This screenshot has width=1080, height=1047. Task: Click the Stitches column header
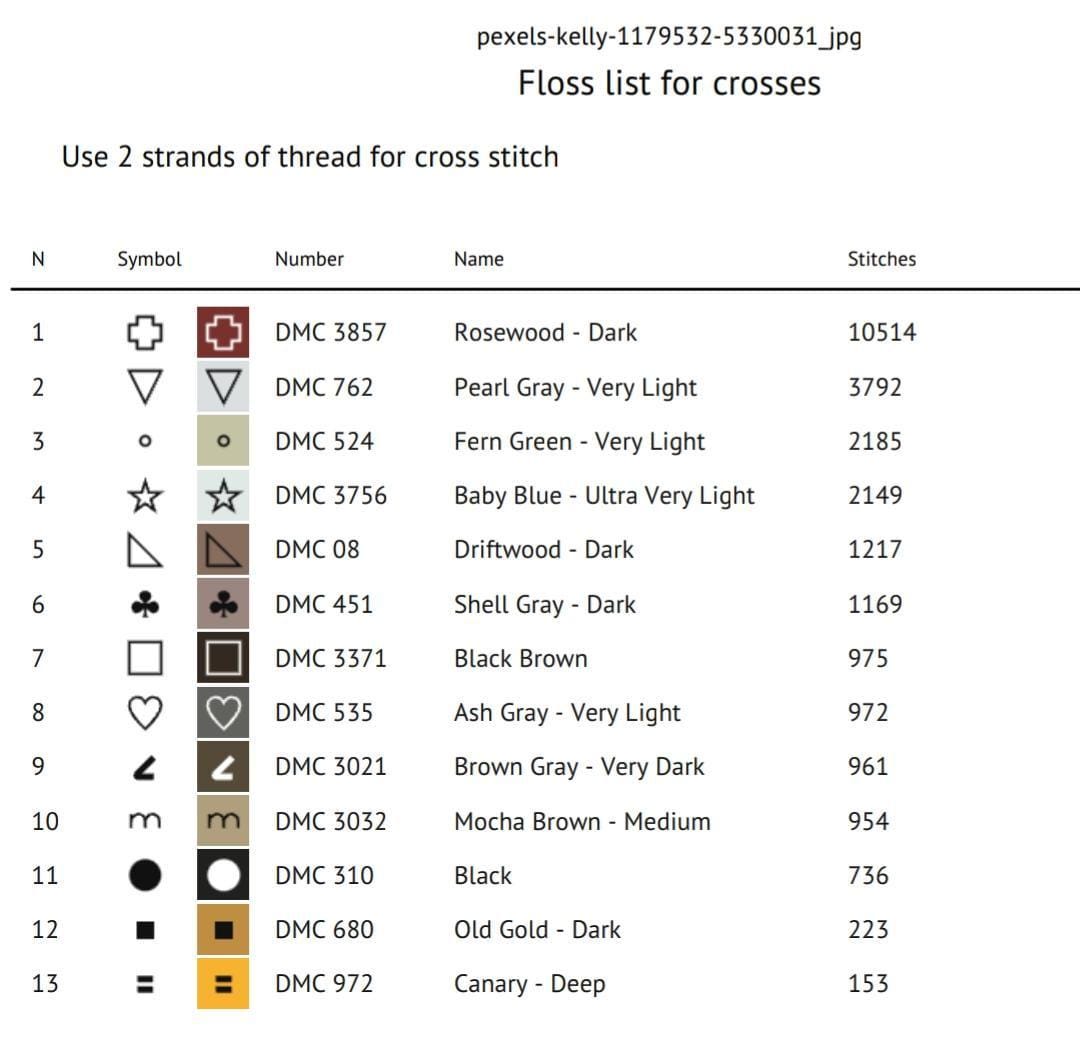click(x=882, y=259)
